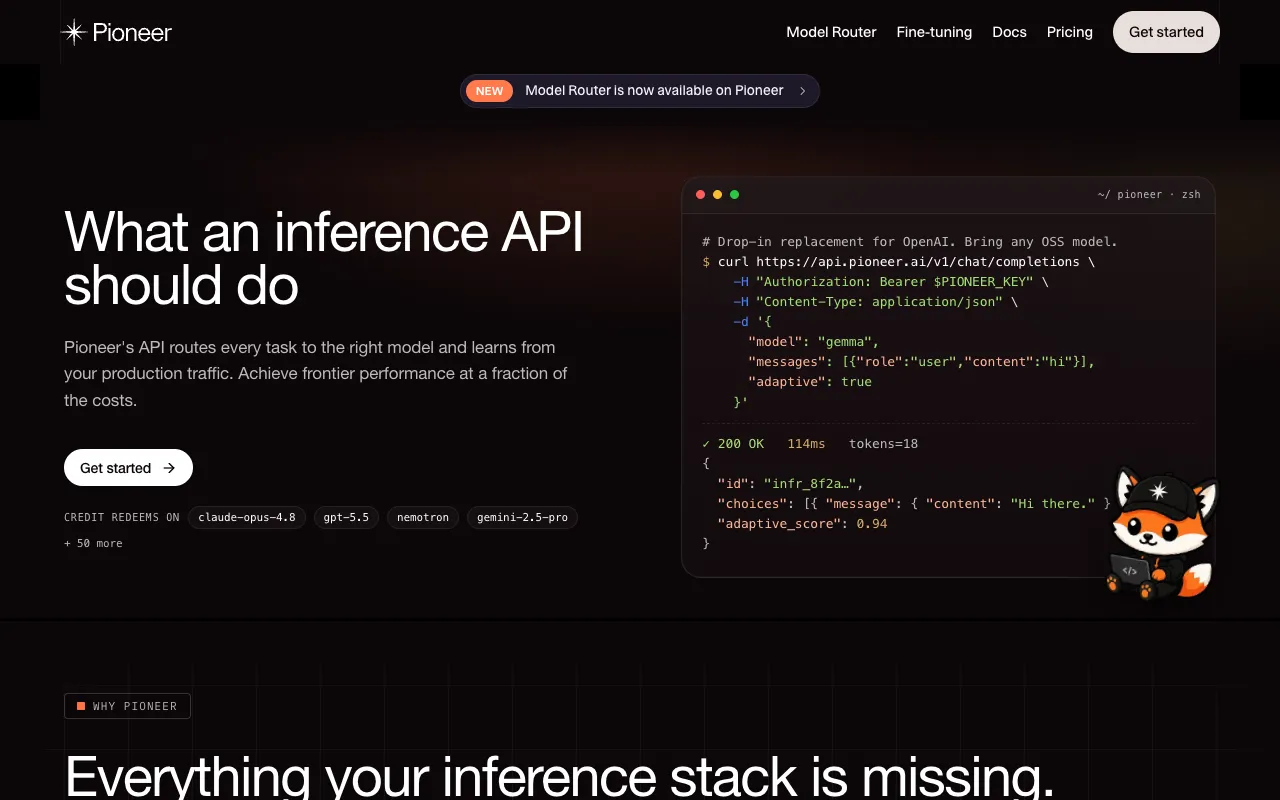This screenshot has height=800, width=1280.
Task: Click the 'Drop-in replacement for OpenAI' comment
Action: tap(910, 241)
